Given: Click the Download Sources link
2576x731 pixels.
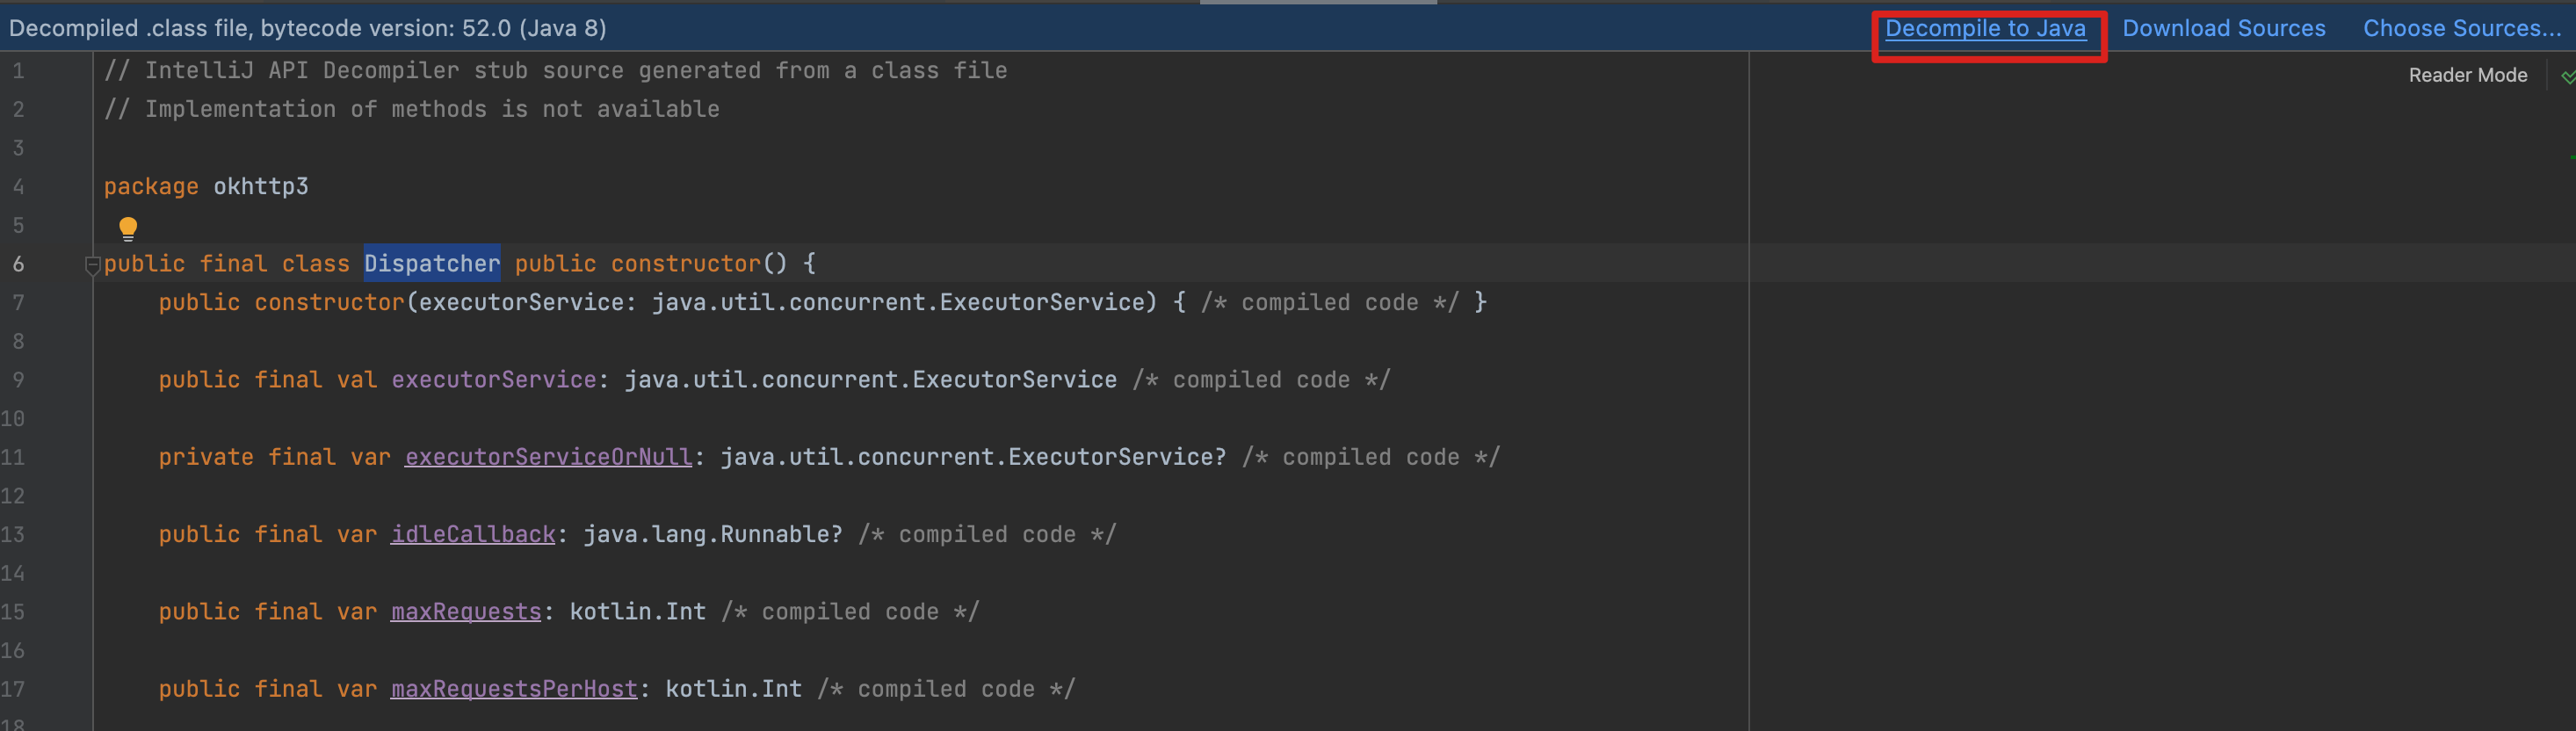Looking at the screenshot, I should (x=2224, y=28).
